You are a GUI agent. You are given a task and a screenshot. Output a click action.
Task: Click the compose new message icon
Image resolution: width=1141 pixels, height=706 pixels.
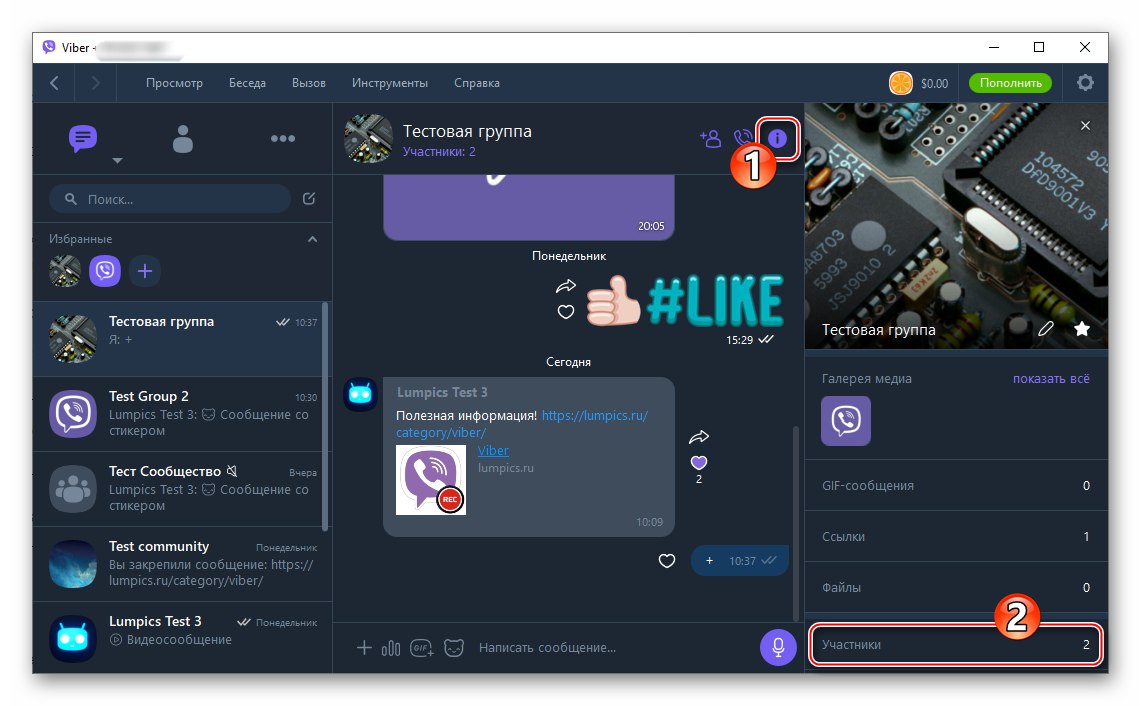[x=309, y=199]
